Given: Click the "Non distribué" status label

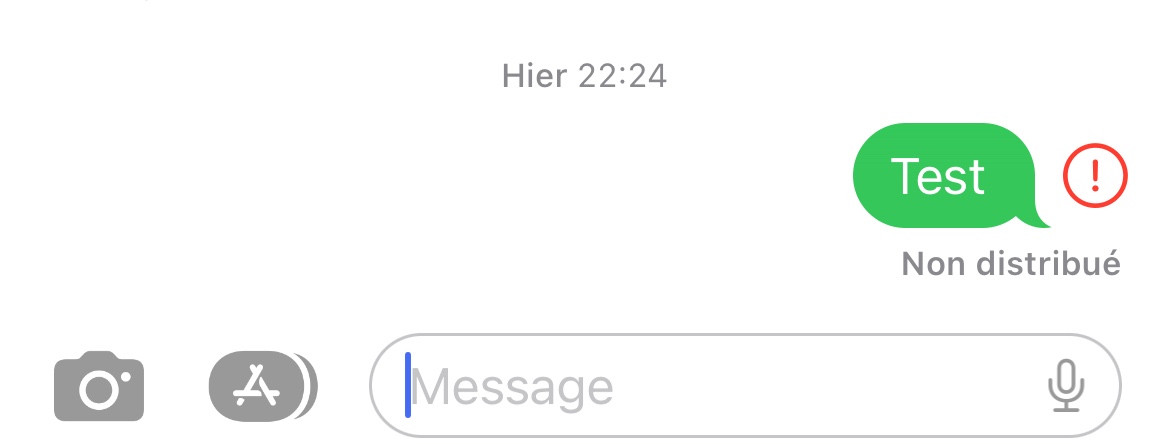Looking at the screenshot, I should click(x=1011, y=263).
